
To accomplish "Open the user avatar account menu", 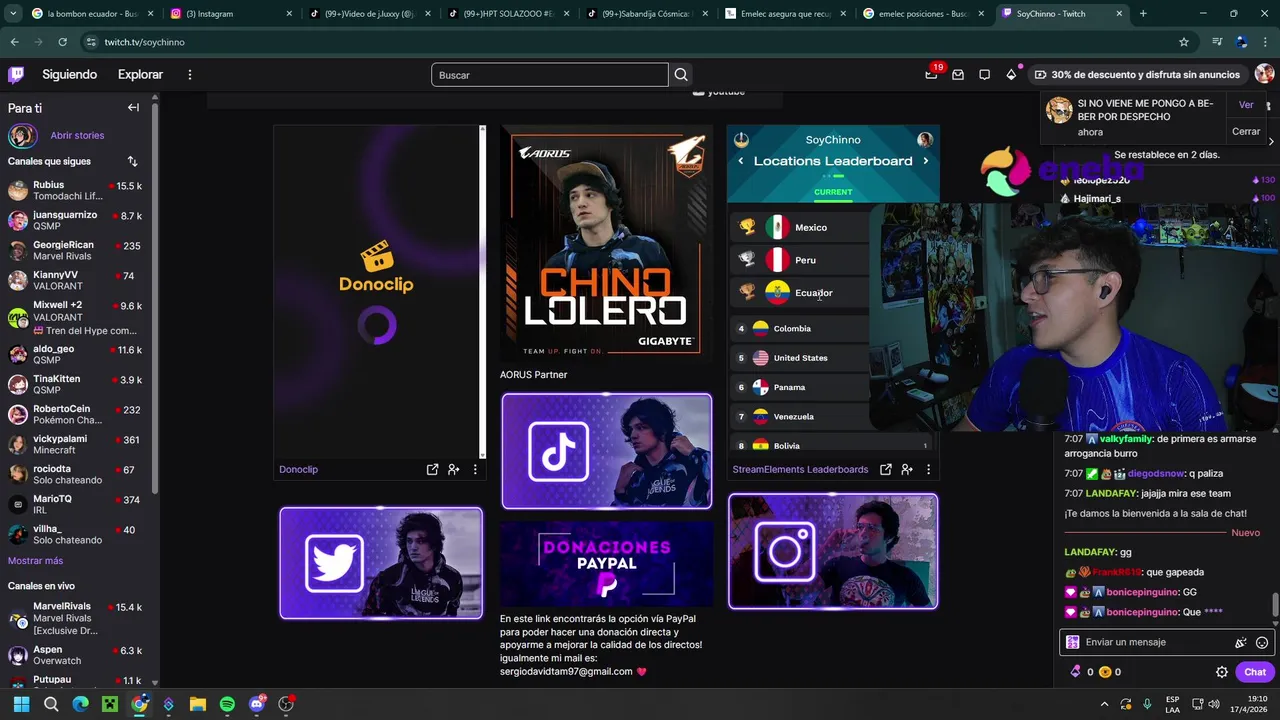I will 1264,75.
